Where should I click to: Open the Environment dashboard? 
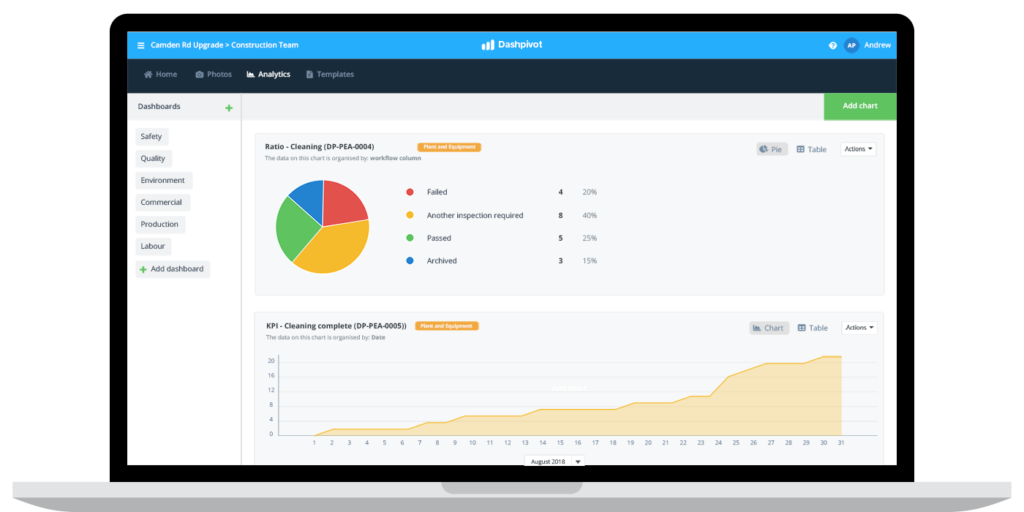coord(163,180)
